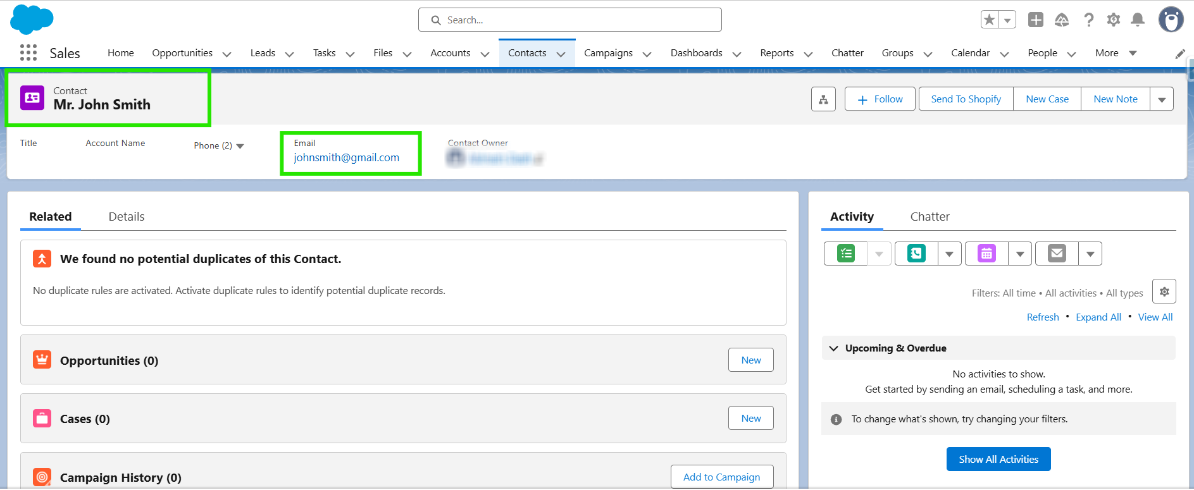Open the Reports nav tab
The width and height of the screenshot is (1194, 490).
coord(777,53)
